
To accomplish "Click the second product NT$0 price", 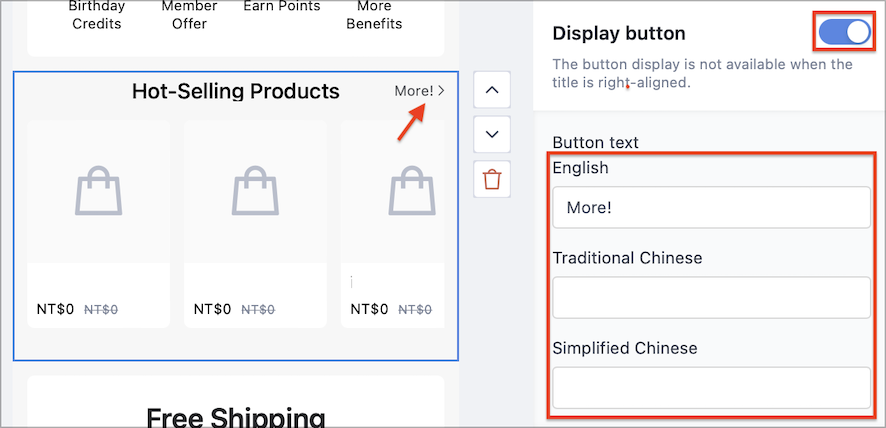I will coord(212,309).
